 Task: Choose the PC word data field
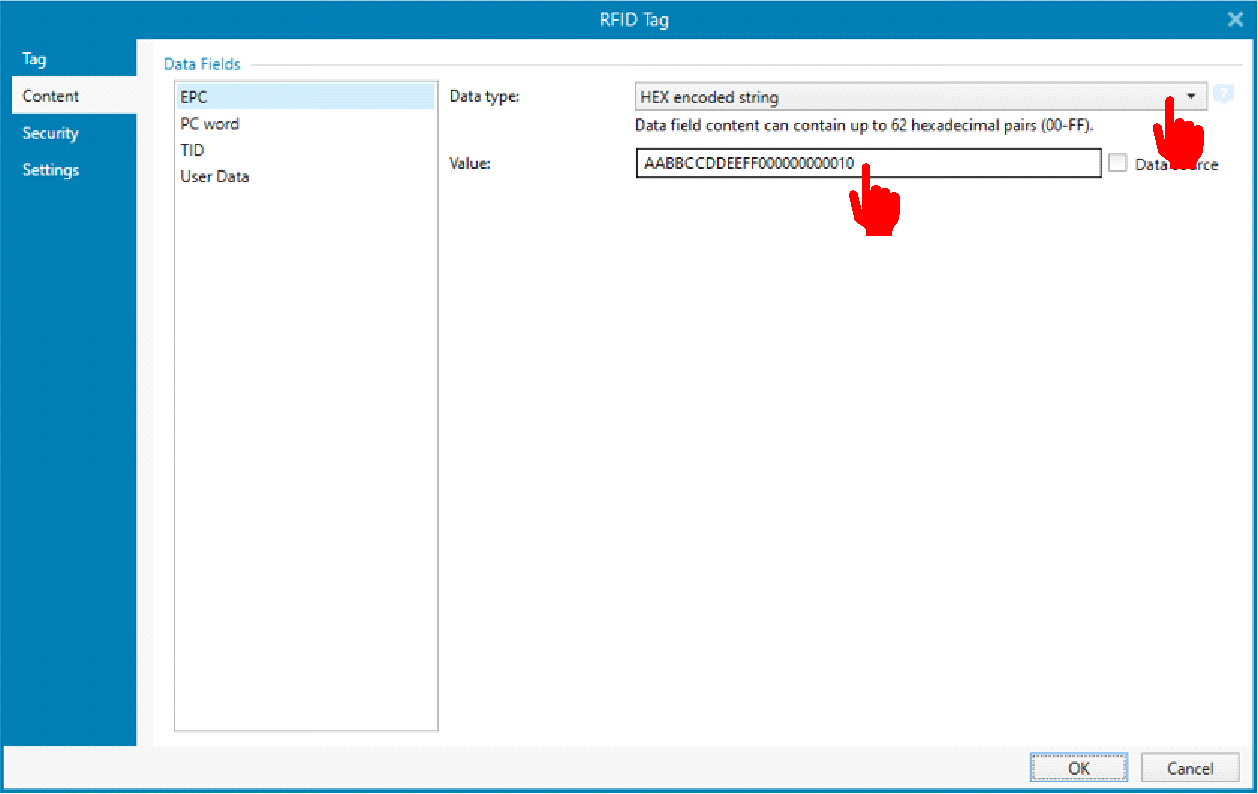[x=209, y=124]
